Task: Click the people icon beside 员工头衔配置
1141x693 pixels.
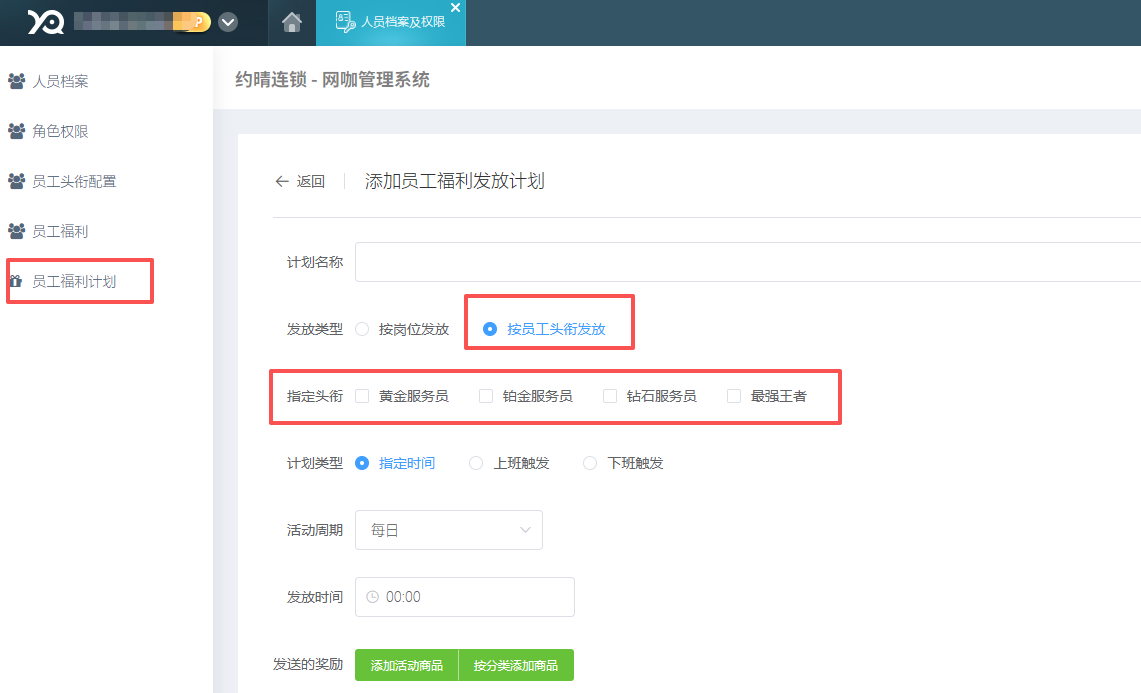Action: tap(16, 181)
